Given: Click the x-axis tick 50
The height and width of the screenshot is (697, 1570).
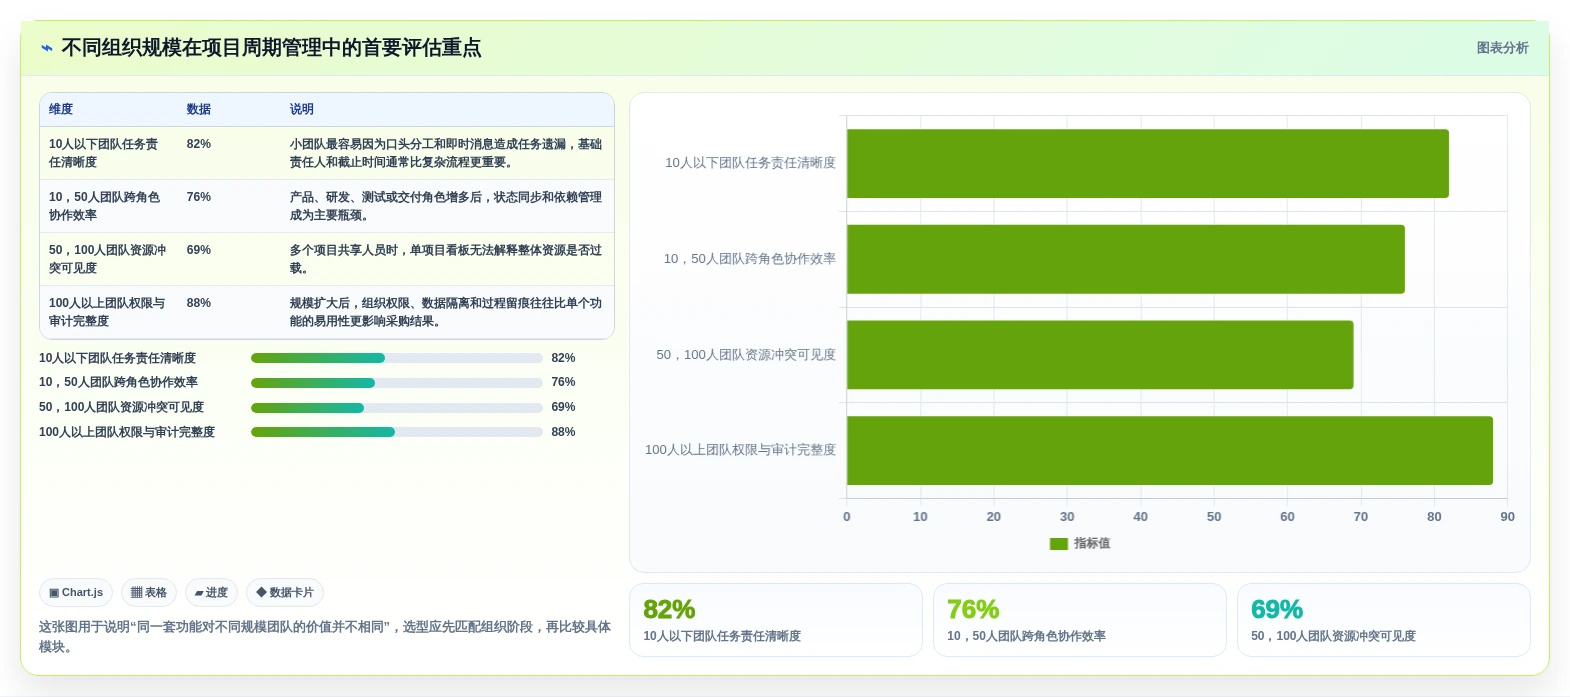Looking at the screenshot, I should (1214, 517).
